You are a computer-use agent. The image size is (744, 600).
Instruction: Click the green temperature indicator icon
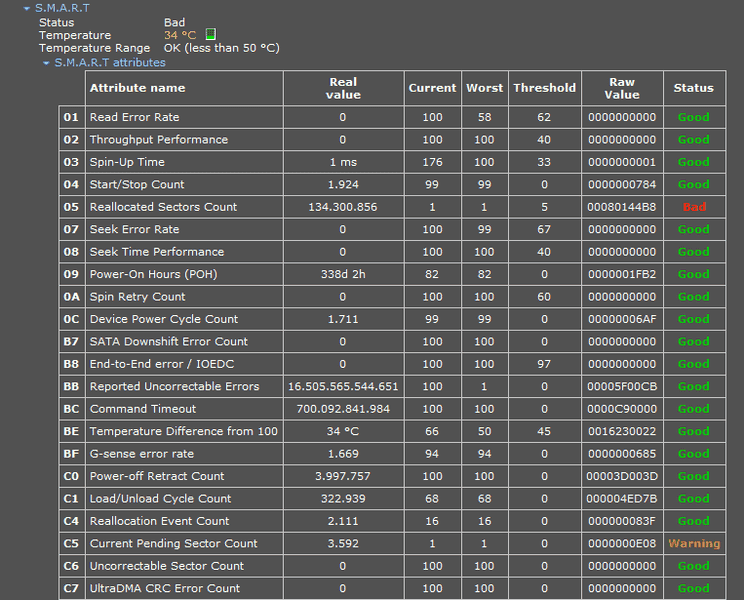(x=210, y=35)
